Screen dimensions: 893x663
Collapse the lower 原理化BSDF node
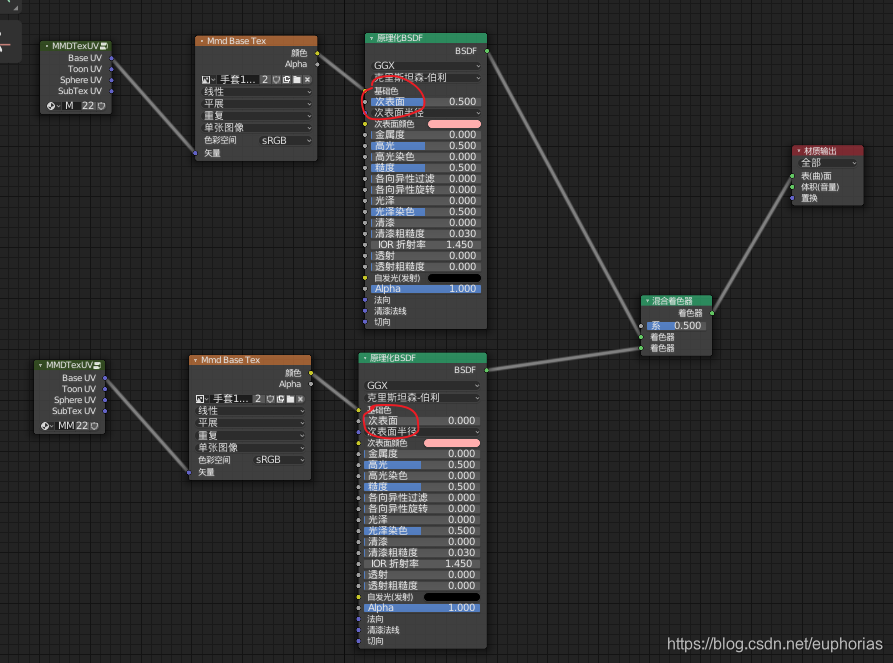[364, 358]
